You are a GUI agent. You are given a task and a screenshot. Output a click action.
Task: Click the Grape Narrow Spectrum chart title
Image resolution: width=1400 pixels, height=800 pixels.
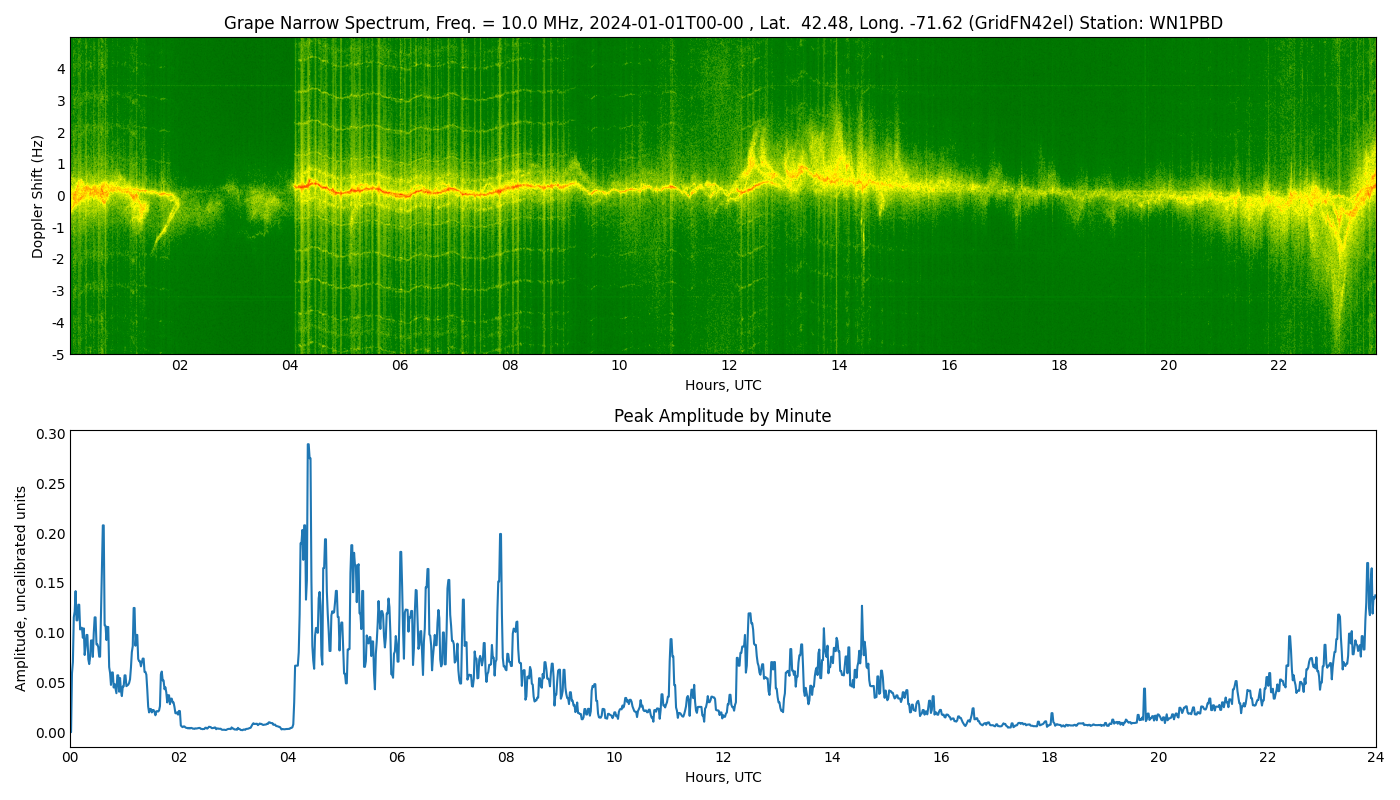pyautogui.click(x=722, y=23)
